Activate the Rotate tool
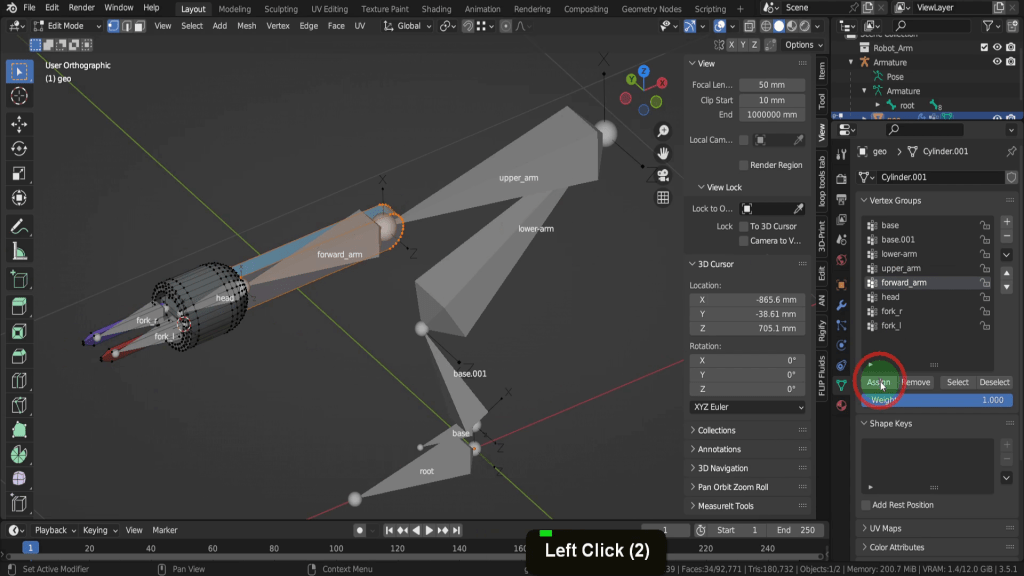Screen dimensions: 1024x576 pos(18,149)
